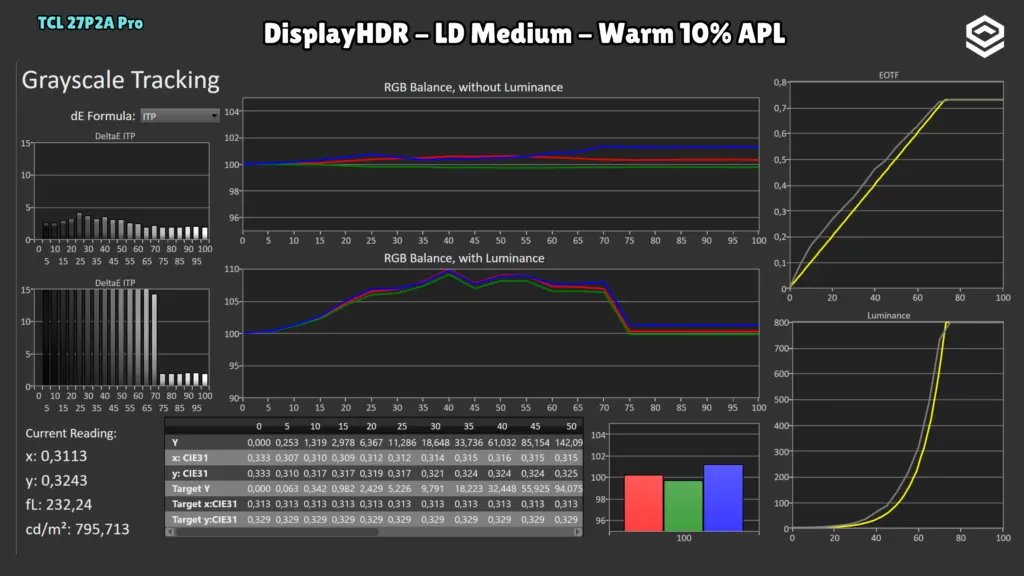The height and width of the screenshot is (576, 1024).
Task: Click the cd/m²: 795,713 reading
Action: 77,528
